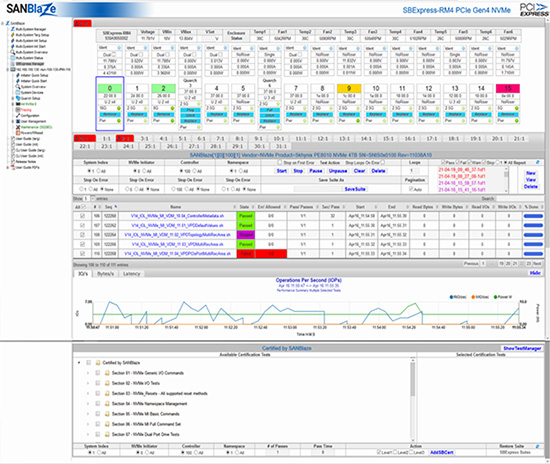Viewport: 550px width, 464px height.
Task: Uncheck the row 110 failed test checkbox
Action: tap(82, 253)
